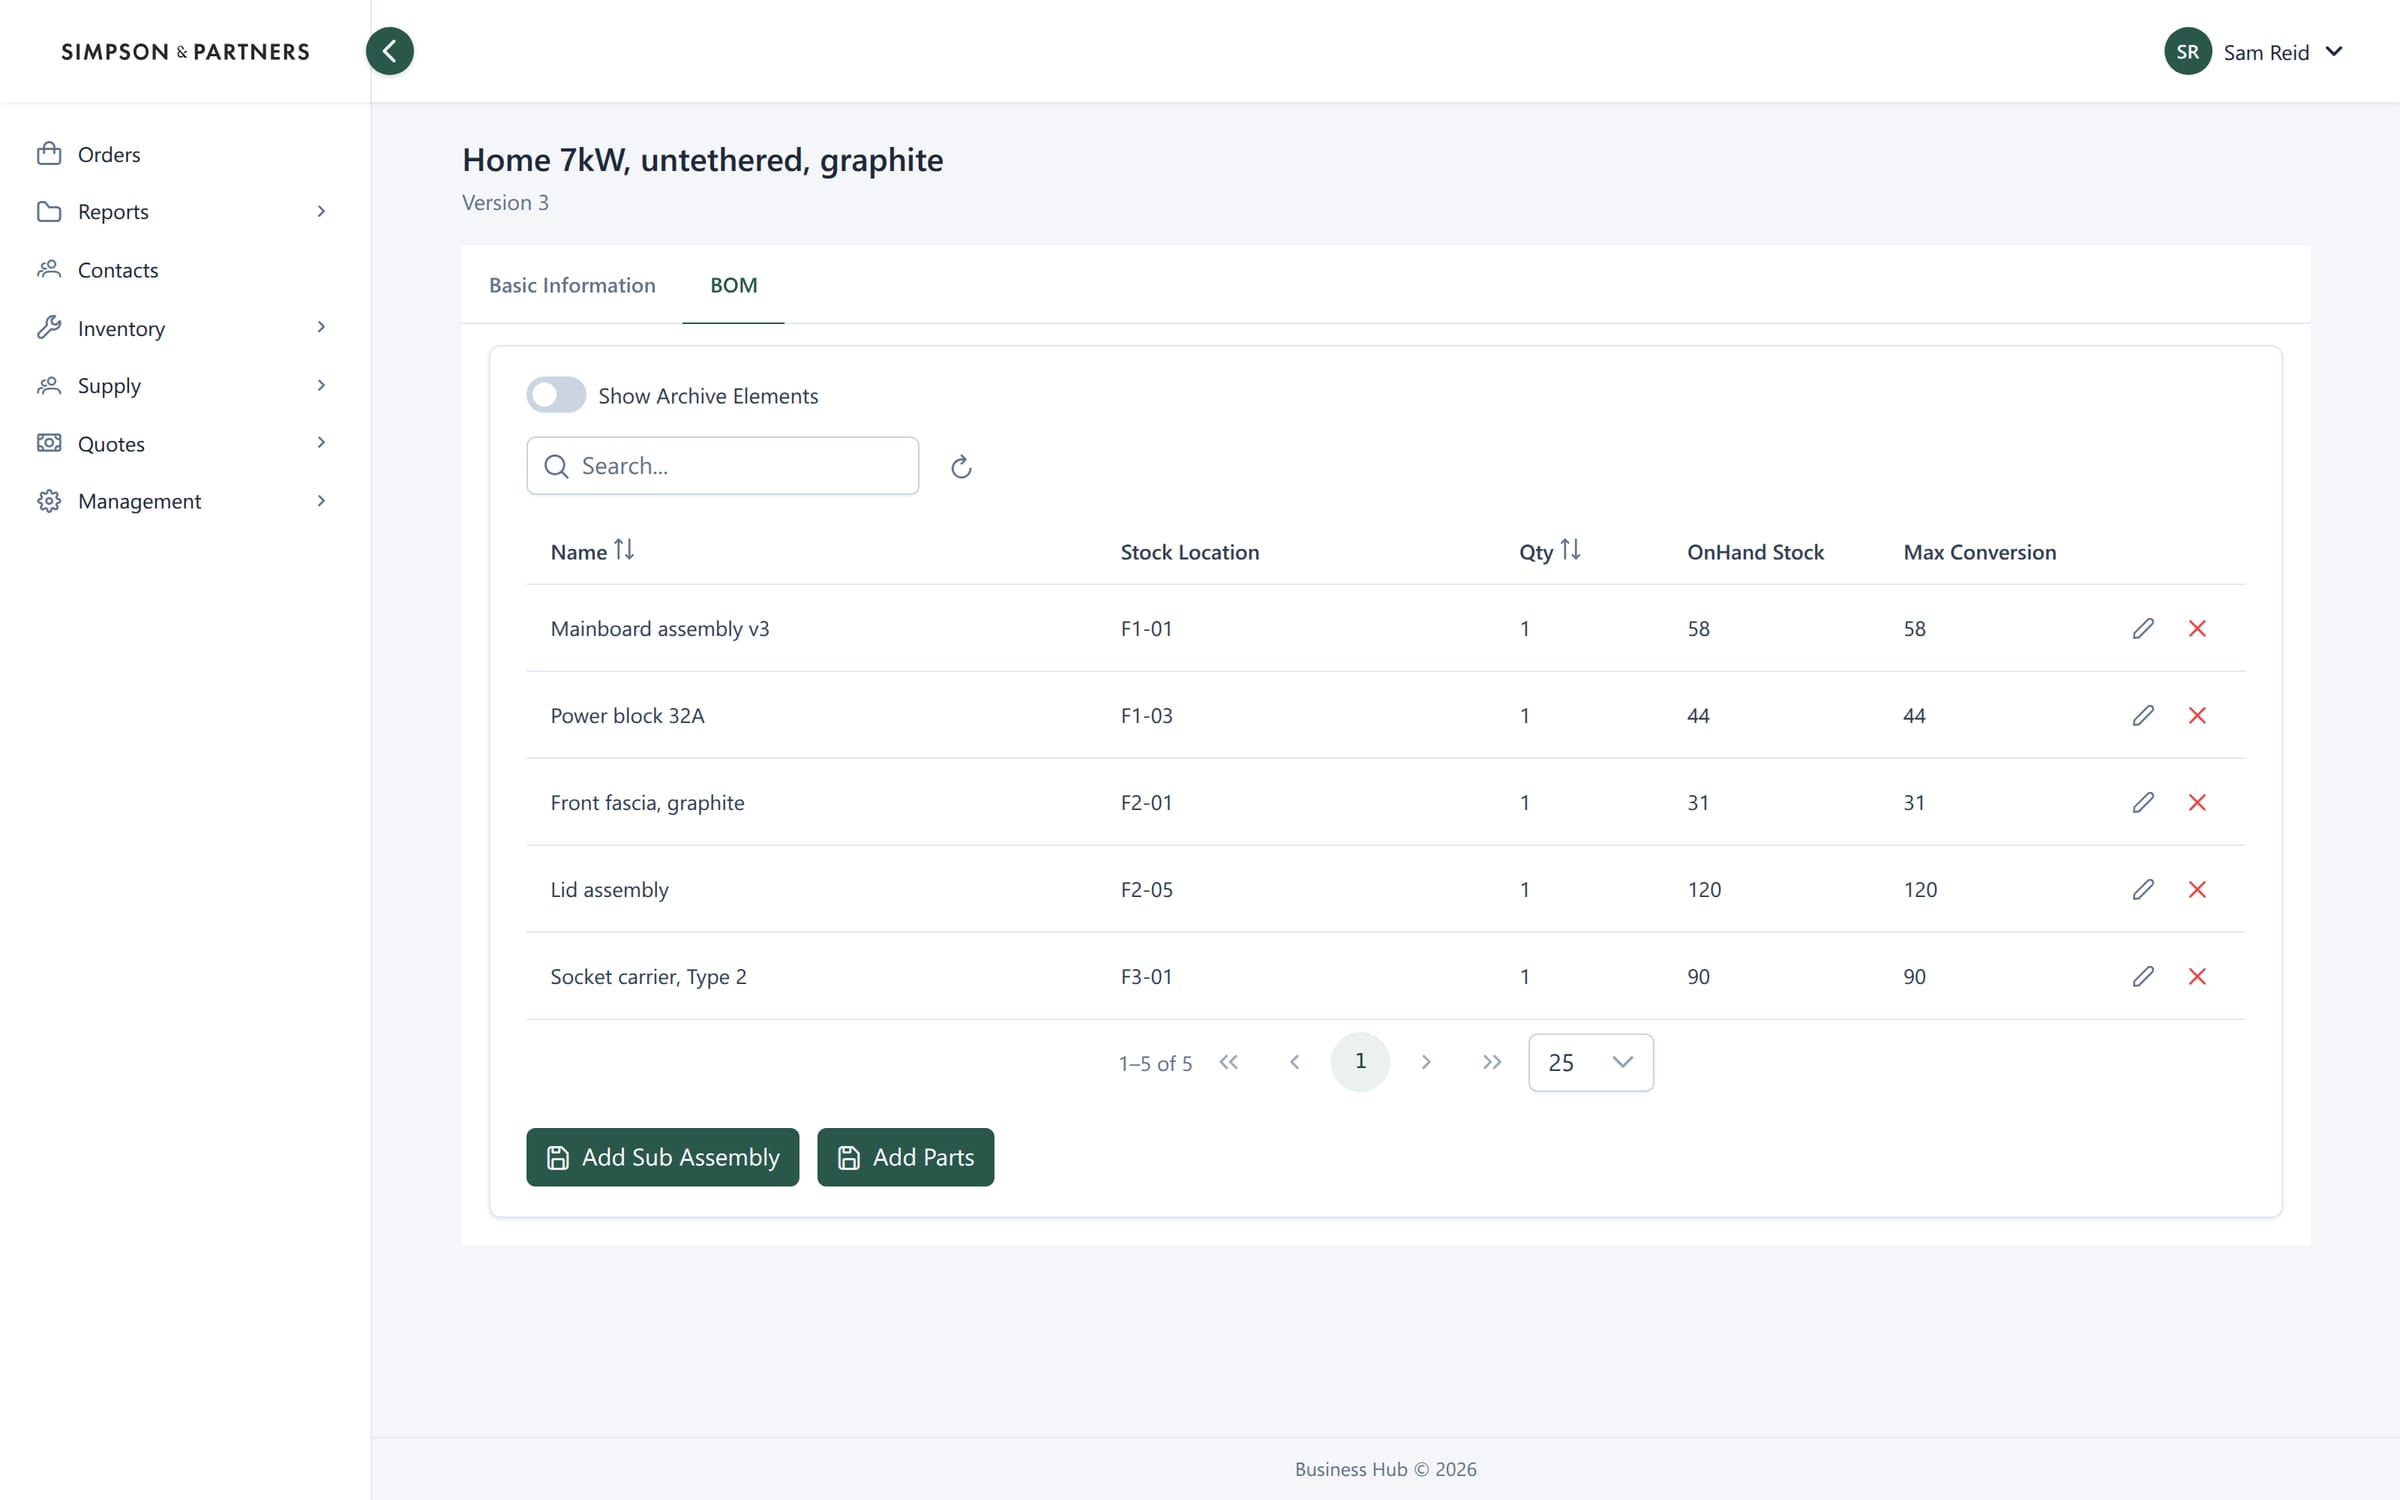Image resolution: width=2400 pixels, height=1500 pixels.
Task: Collapse the sidebar with the back arrow button
Action: [389, 51]
